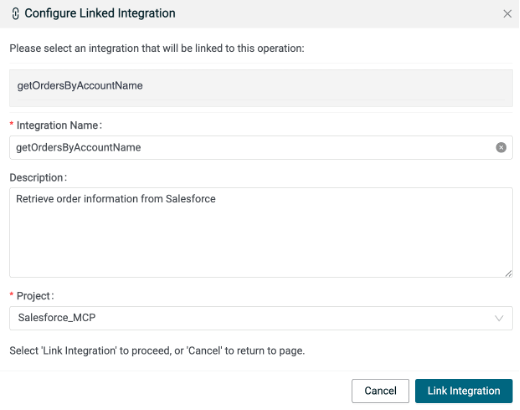Click the Integration Name input field

261,147
